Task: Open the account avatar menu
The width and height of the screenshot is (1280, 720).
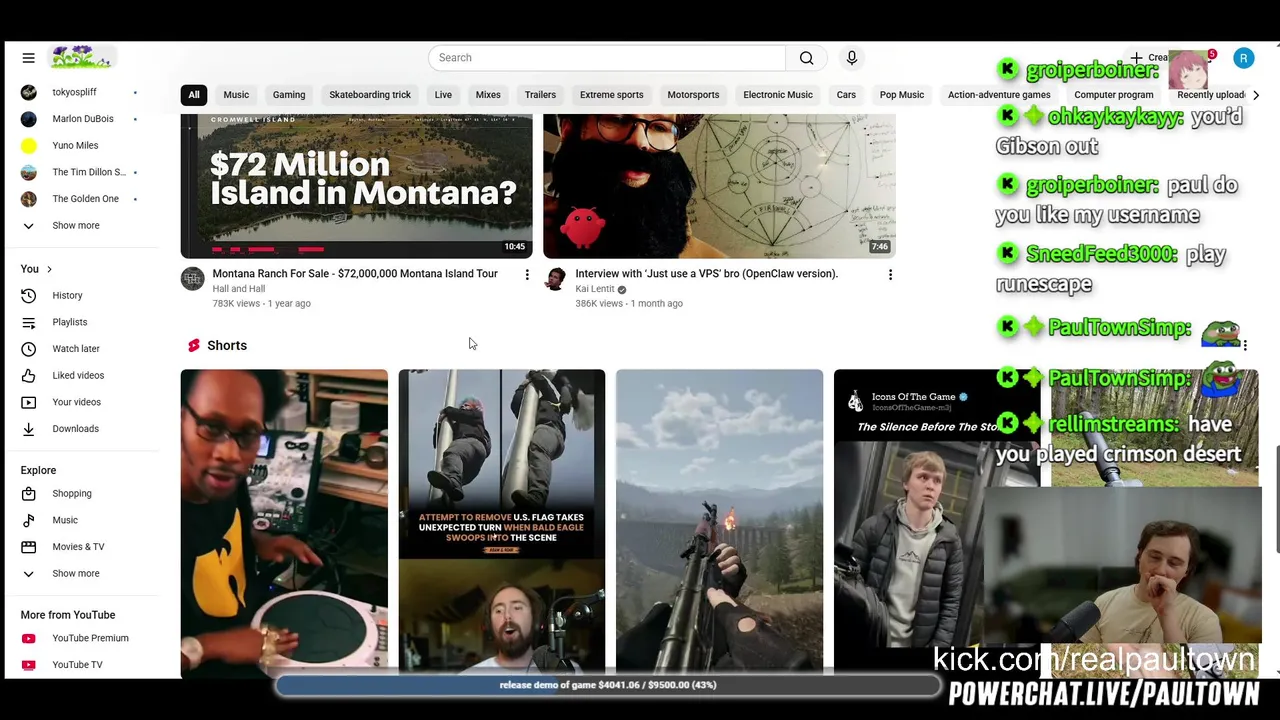Action: pyautogui.click(x=1243, y=58)
